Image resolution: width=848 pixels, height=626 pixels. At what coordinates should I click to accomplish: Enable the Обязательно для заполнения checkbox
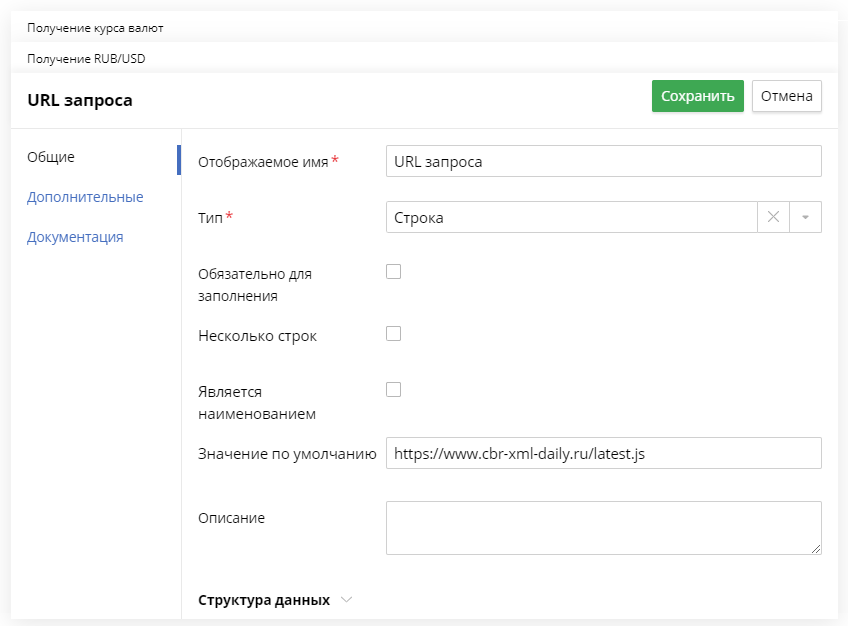pos(393,271)
